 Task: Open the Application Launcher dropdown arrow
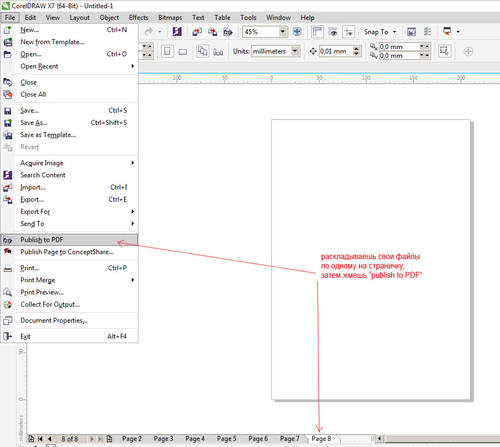(458, 32)
